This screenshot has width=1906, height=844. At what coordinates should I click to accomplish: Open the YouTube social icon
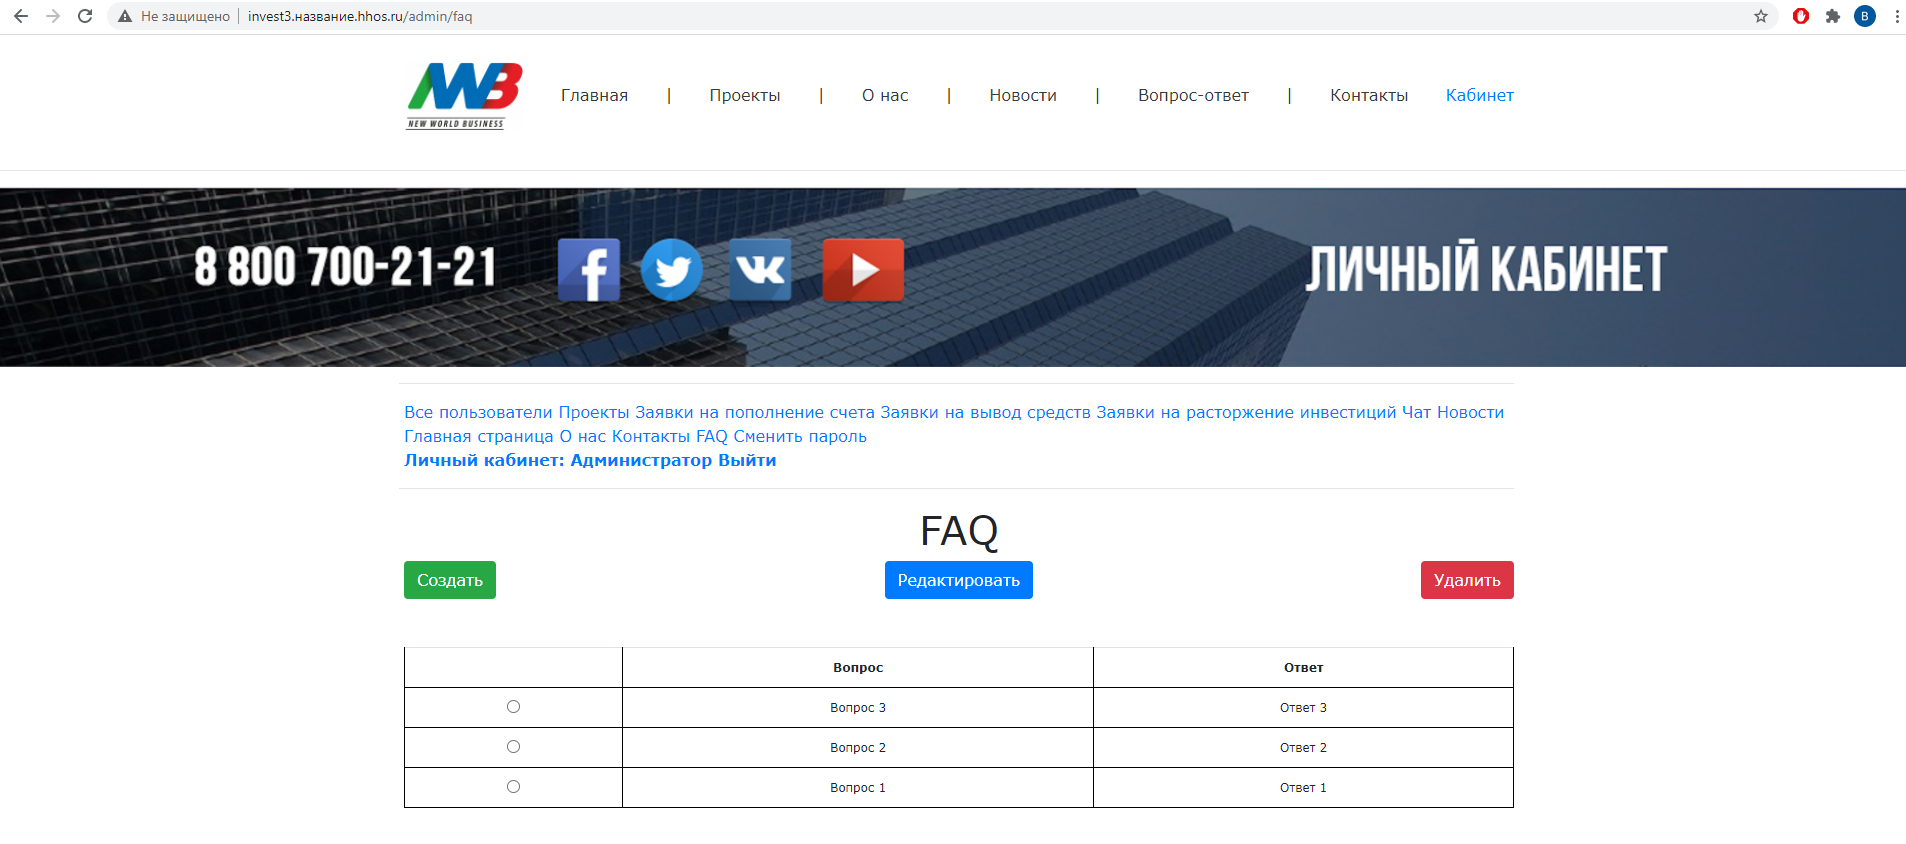(x=863, y=270)
